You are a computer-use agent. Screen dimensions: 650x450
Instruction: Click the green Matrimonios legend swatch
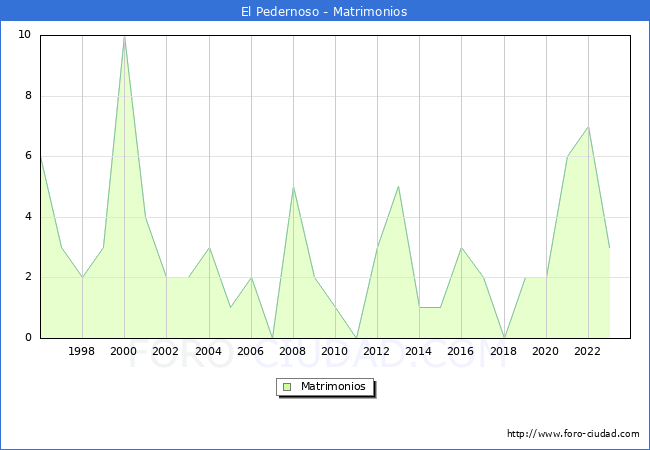[287, 387]
